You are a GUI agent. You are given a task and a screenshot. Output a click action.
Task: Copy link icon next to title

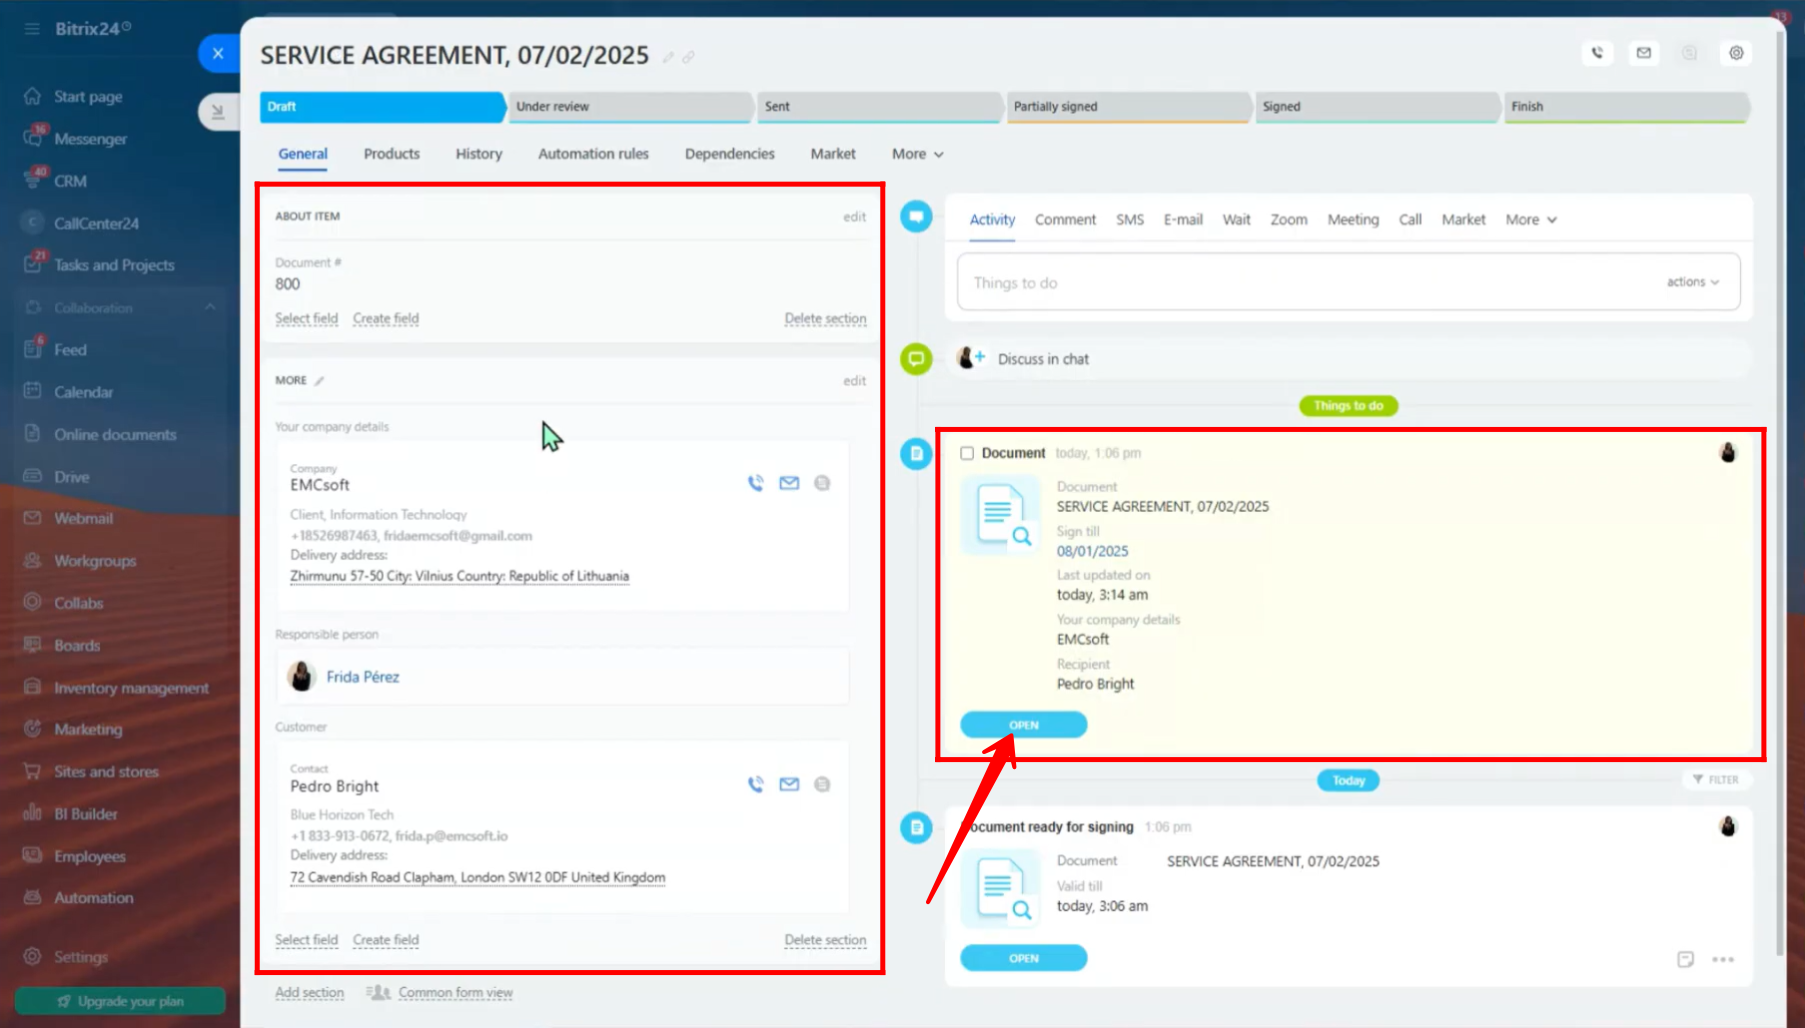[x=689, y=58]
